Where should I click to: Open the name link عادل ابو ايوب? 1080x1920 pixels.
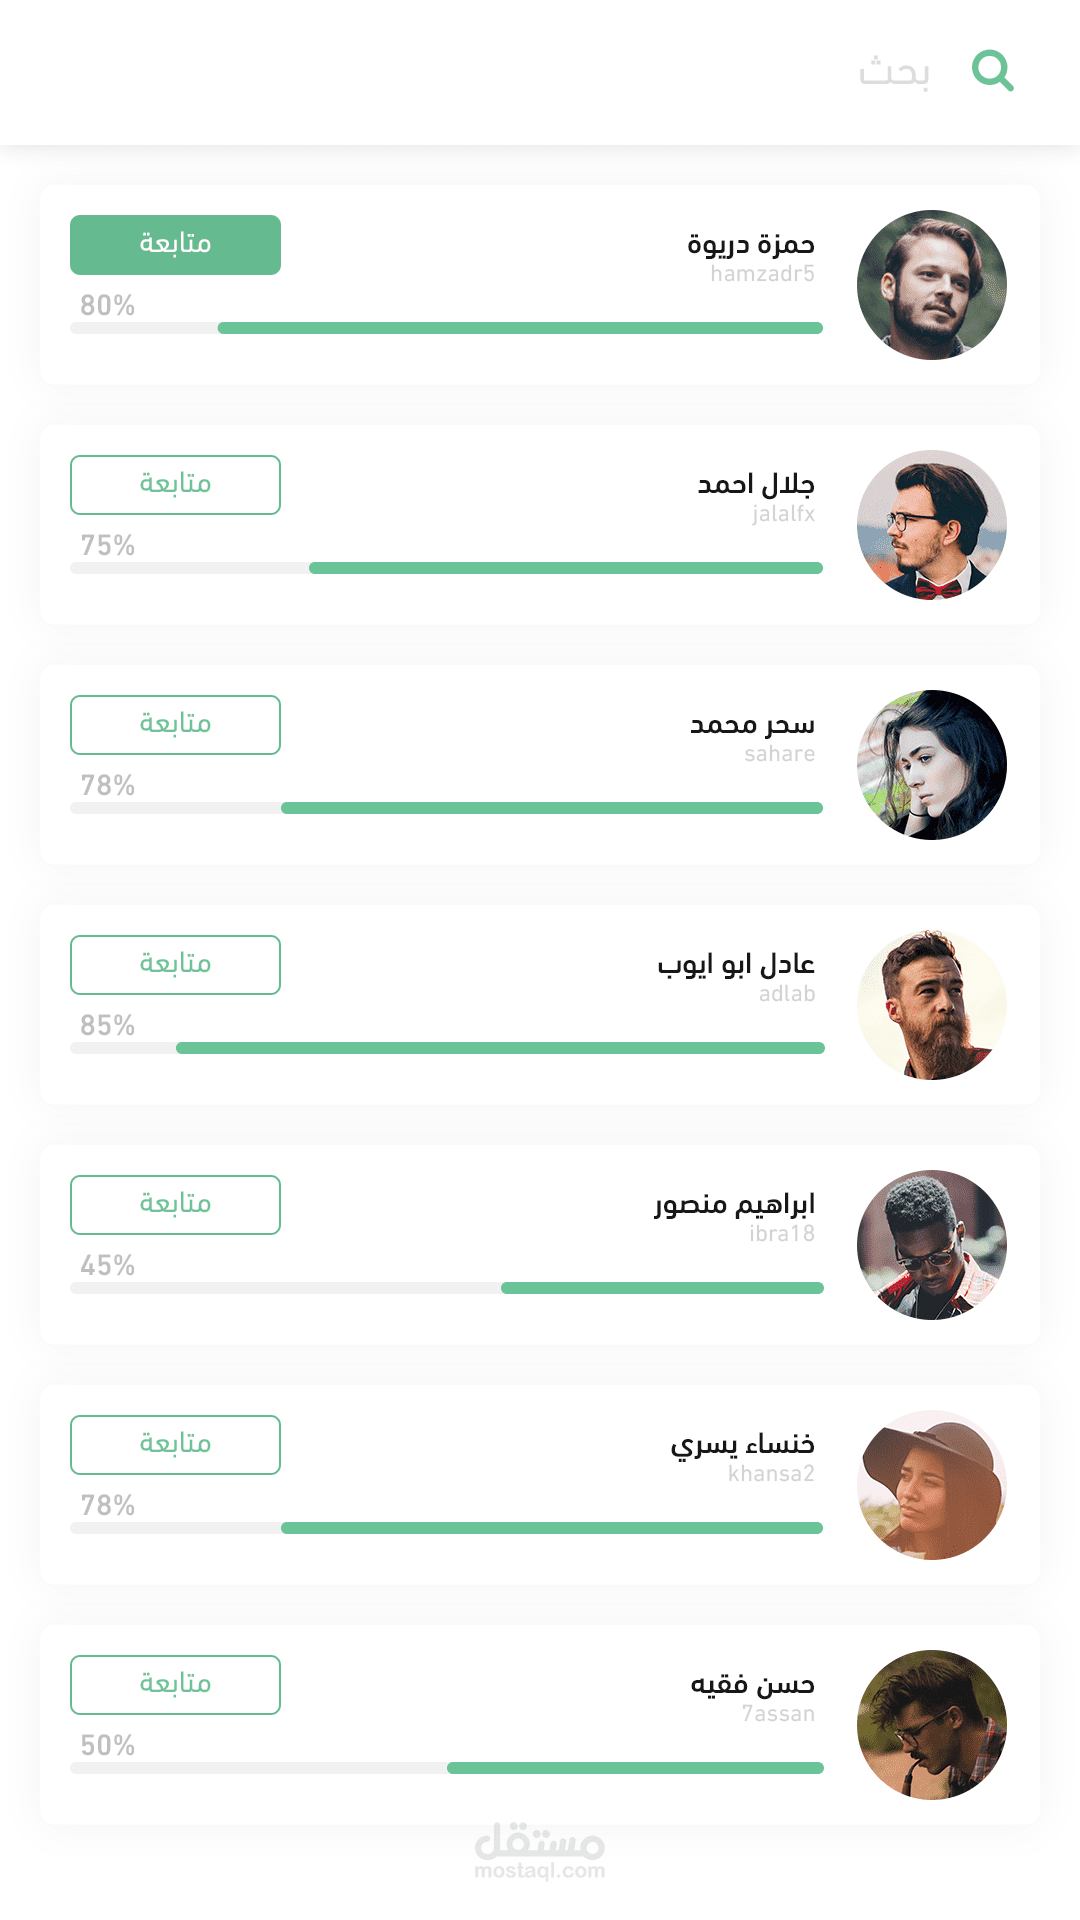(x=736, y=965)
